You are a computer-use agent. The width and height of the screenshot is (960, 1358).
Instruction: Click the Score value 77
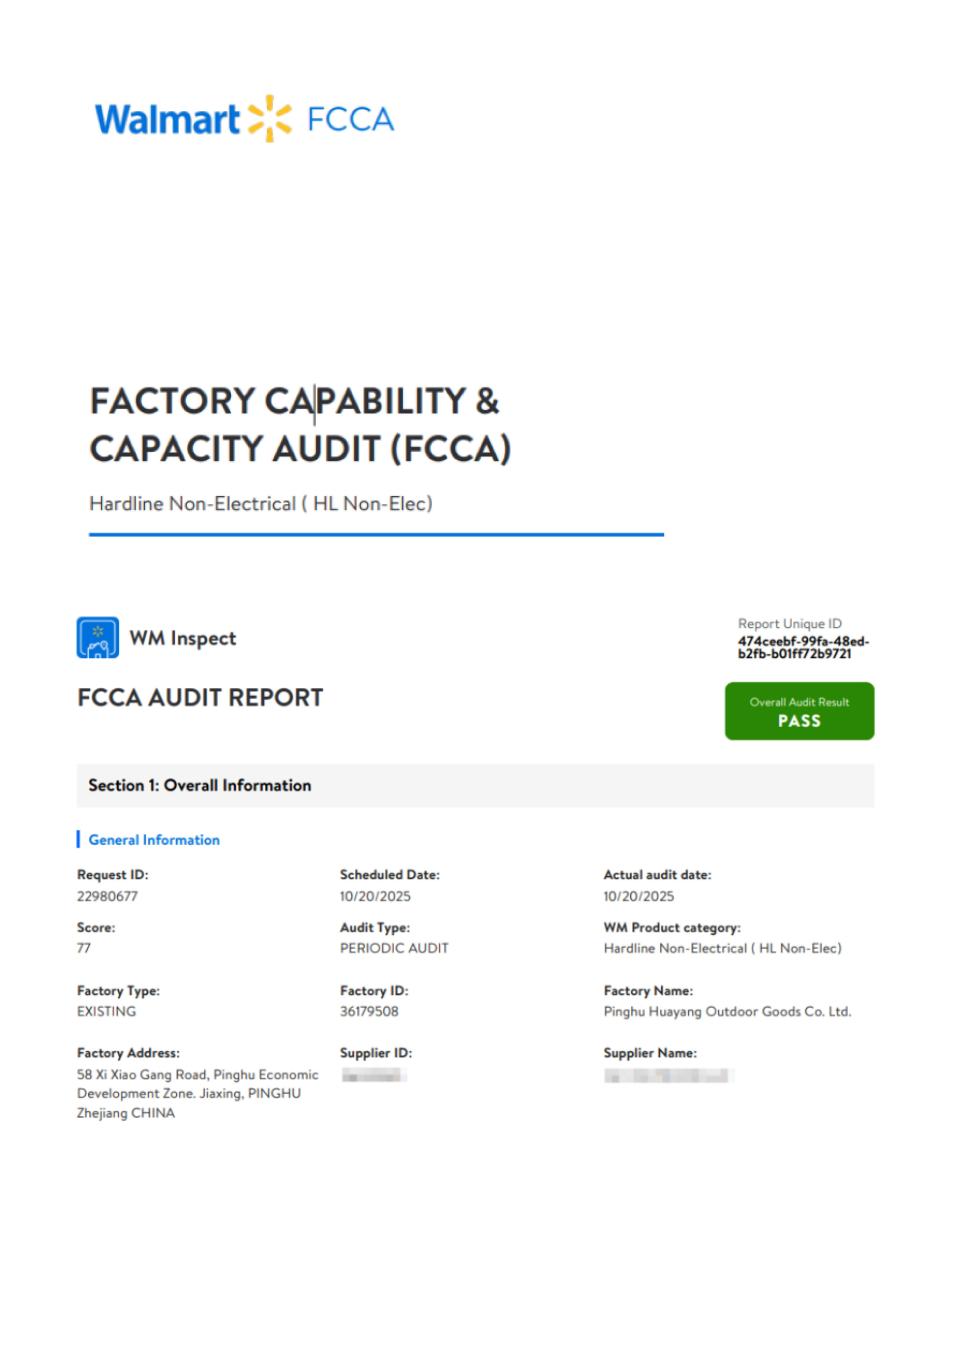tap(84, 948)
